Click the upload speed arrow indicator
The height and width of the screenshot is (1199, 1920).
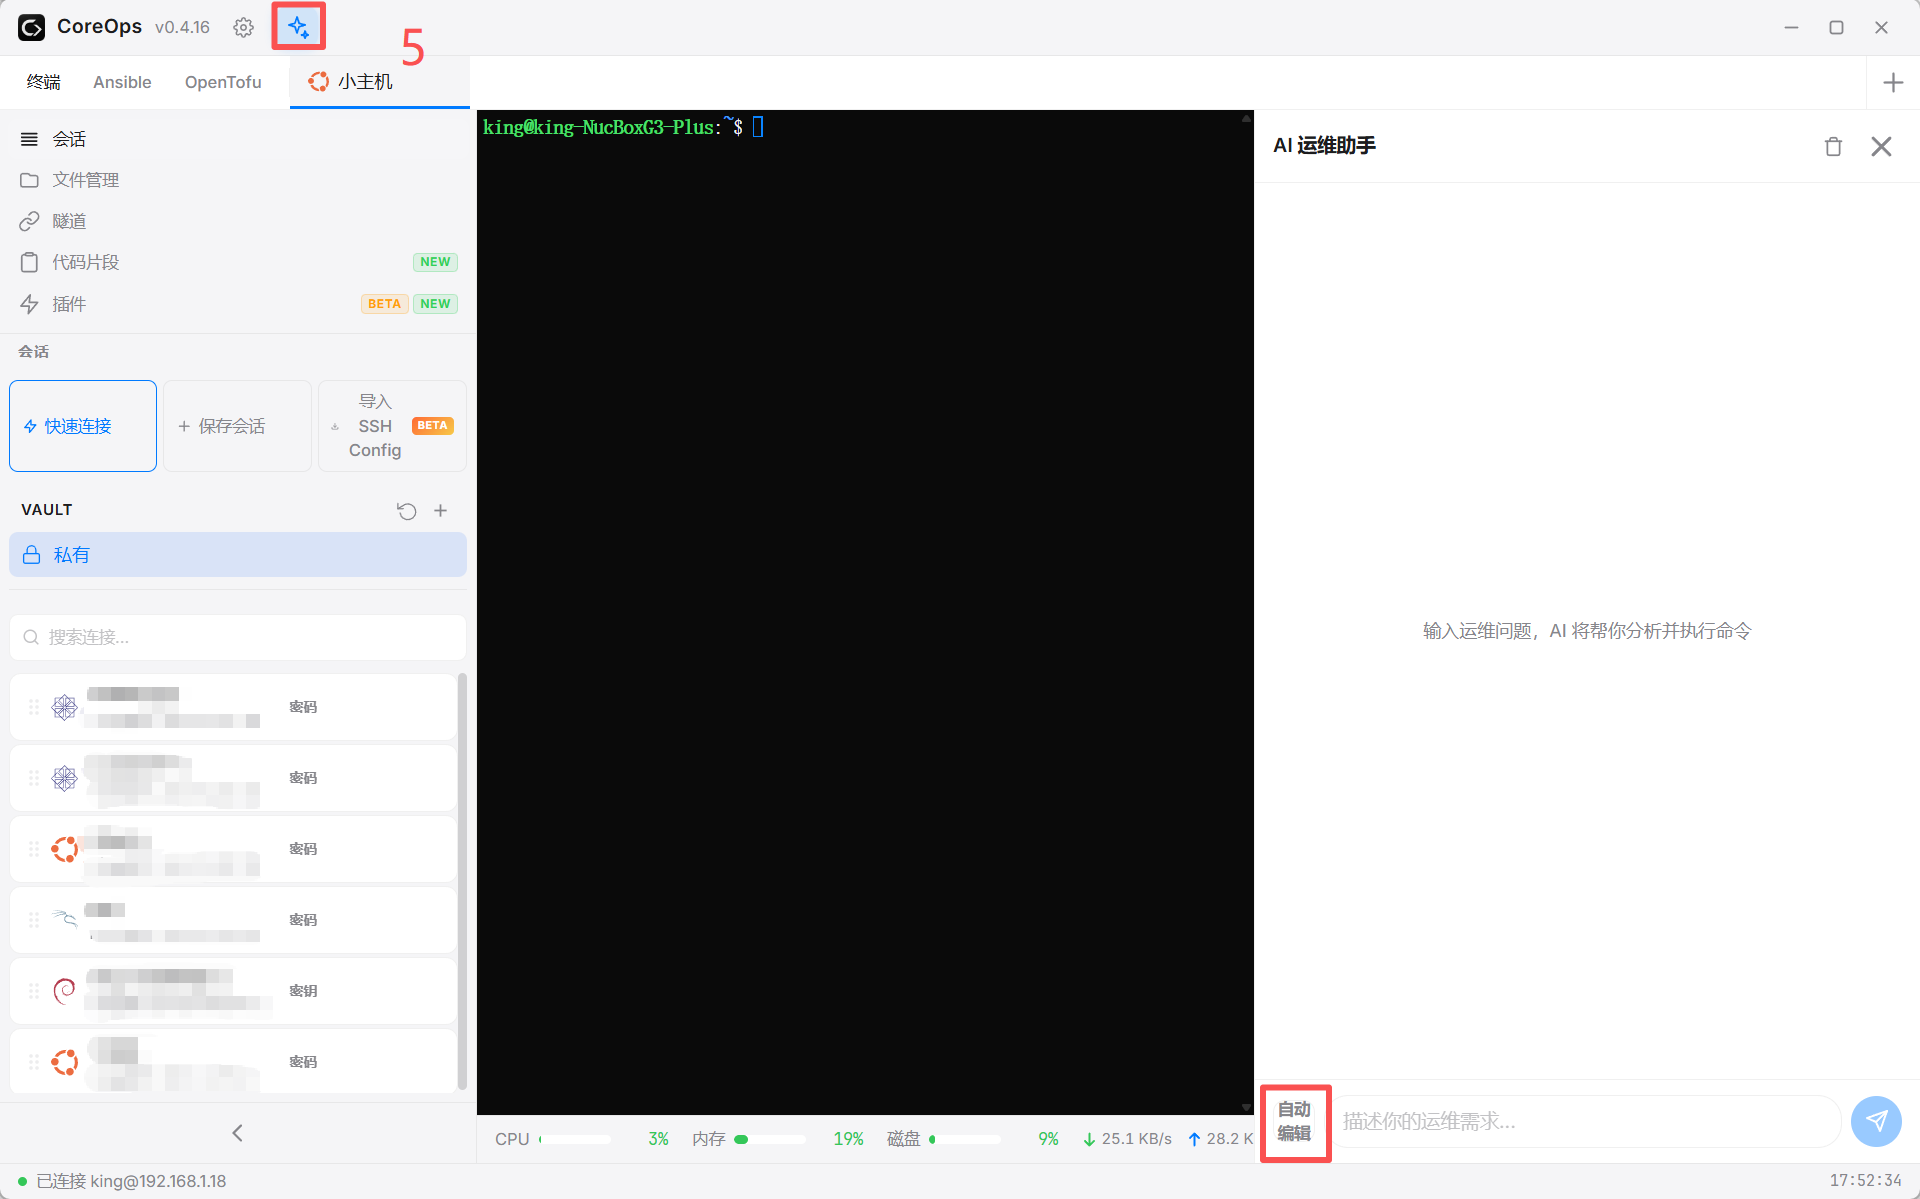[1194, 1139]
